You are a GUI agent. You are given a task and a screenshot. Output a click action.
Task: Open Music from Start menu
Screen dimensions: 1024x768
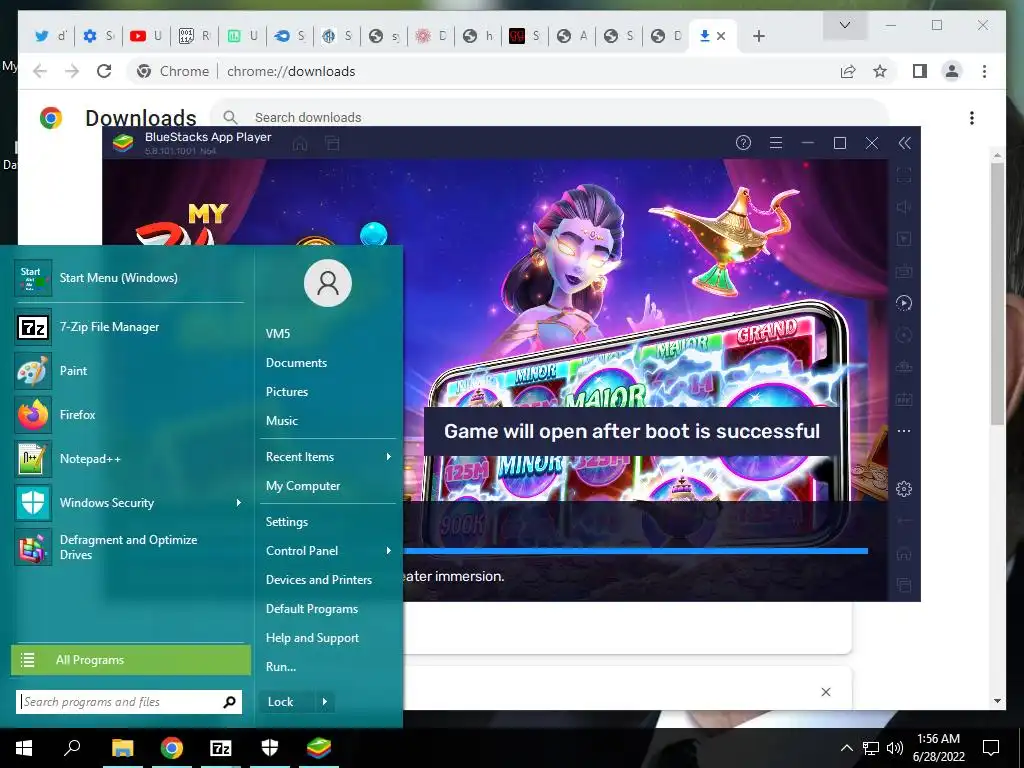281,421
